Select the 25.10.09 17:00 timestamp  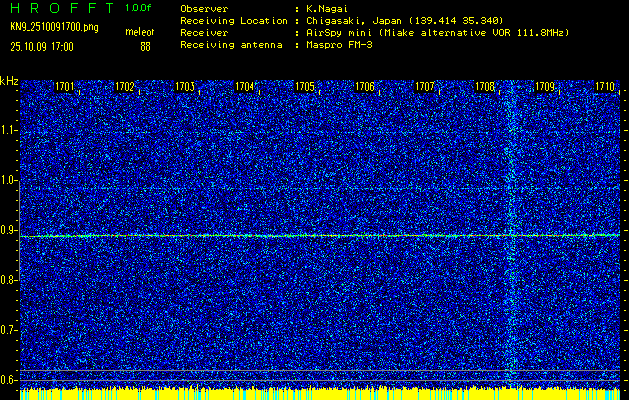coord(45,46)
